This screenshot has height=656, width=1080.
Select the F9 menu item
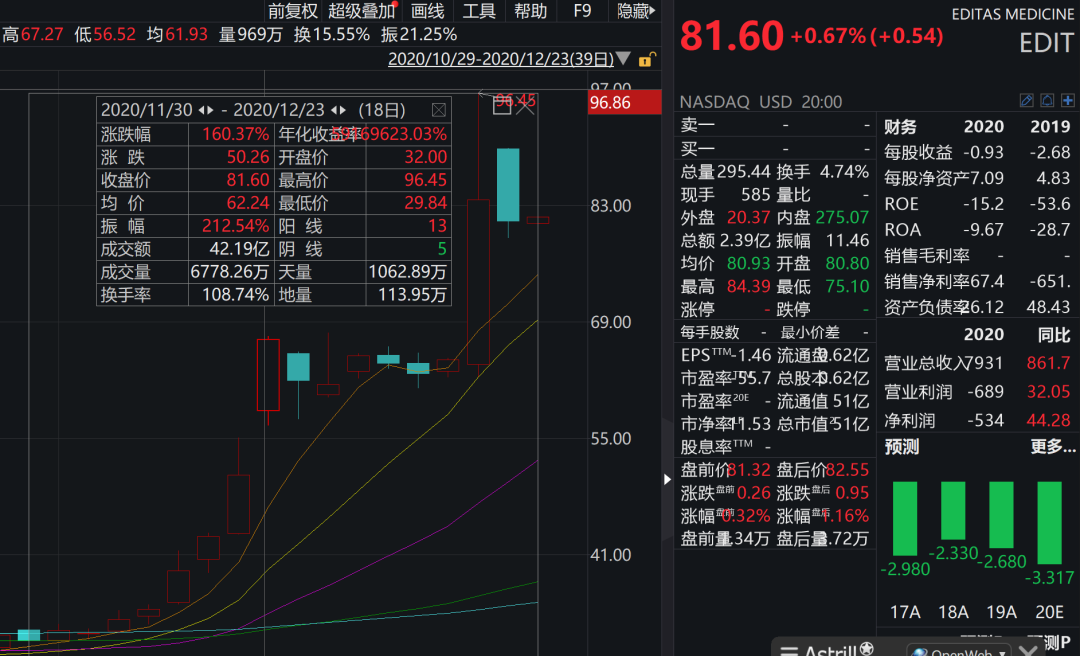point(582,11)
